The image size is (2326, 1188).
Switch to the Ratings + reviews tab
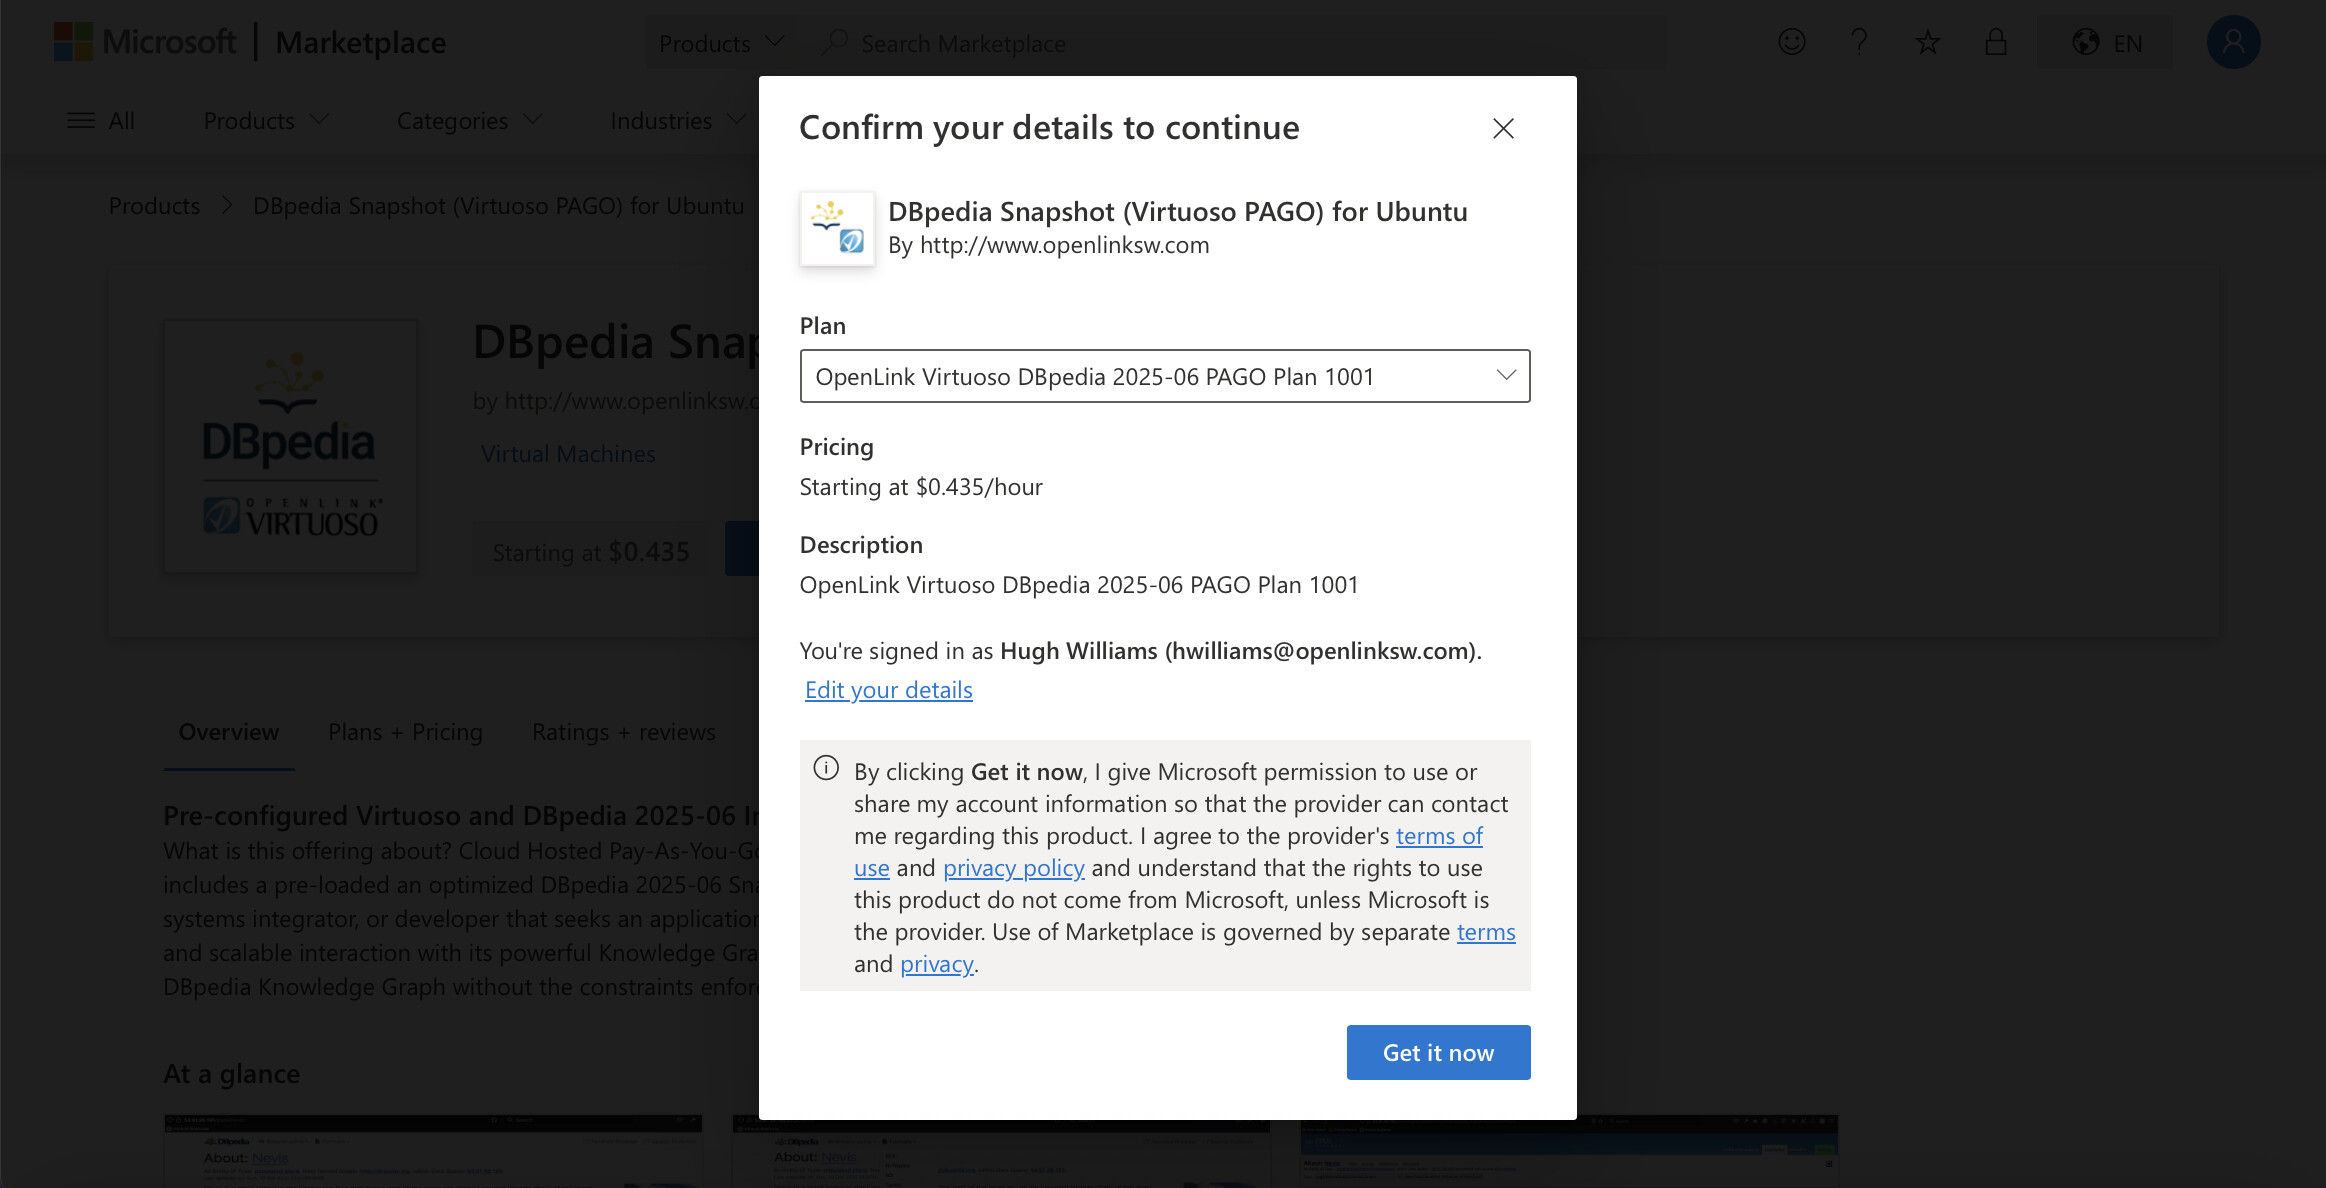623,732
